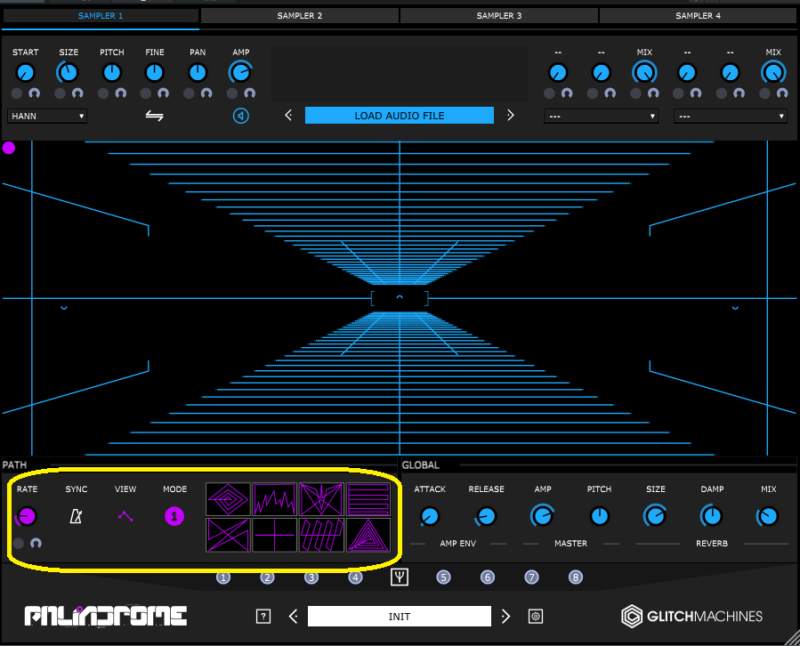Switch to the Sampler 4 tab
Screen dimensions: 800x646
698,16
